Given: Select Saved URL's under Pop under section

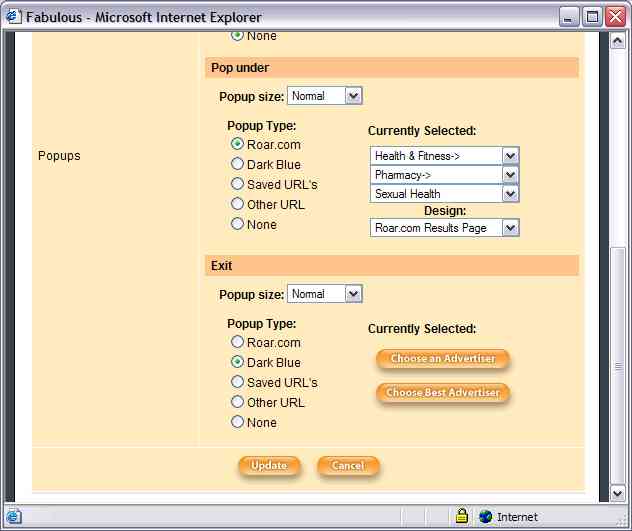Looking at the screenshot, I should point(237,183).
